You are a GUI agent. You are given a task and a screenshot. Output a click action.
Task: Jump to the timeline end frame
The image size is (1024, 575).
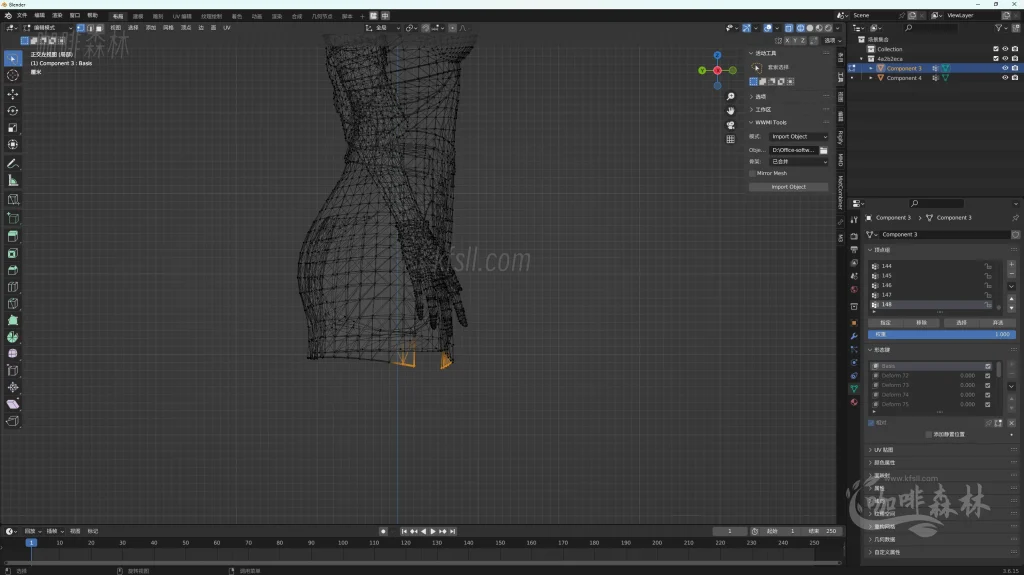pyautogui.click(x=453, y=532)
